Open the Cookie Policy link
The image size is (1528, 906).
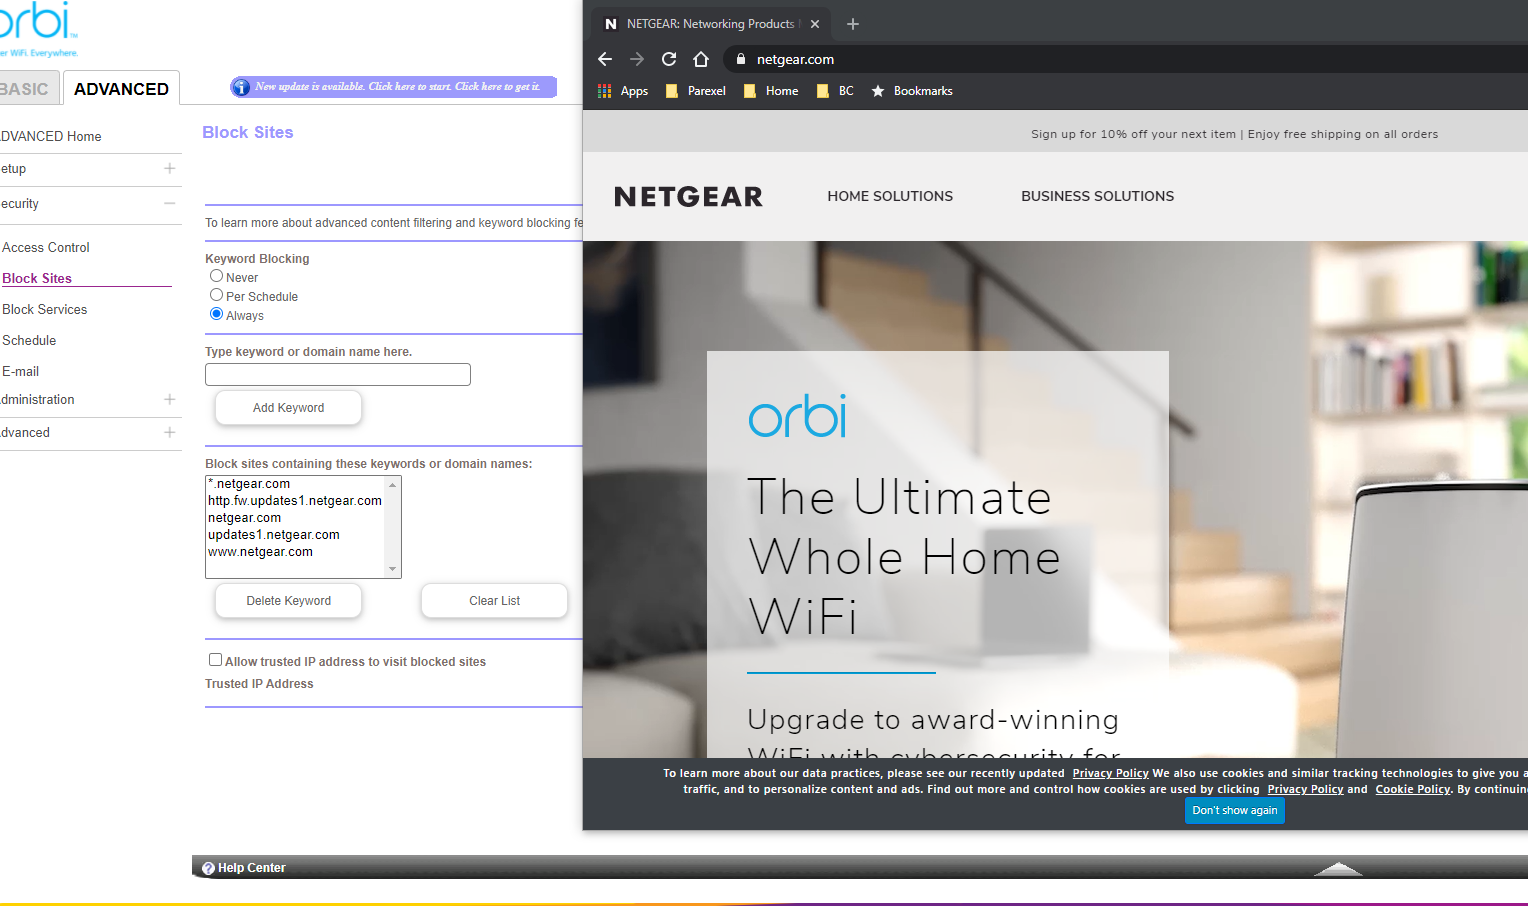pyautogui.click(x=1412, y=789)
